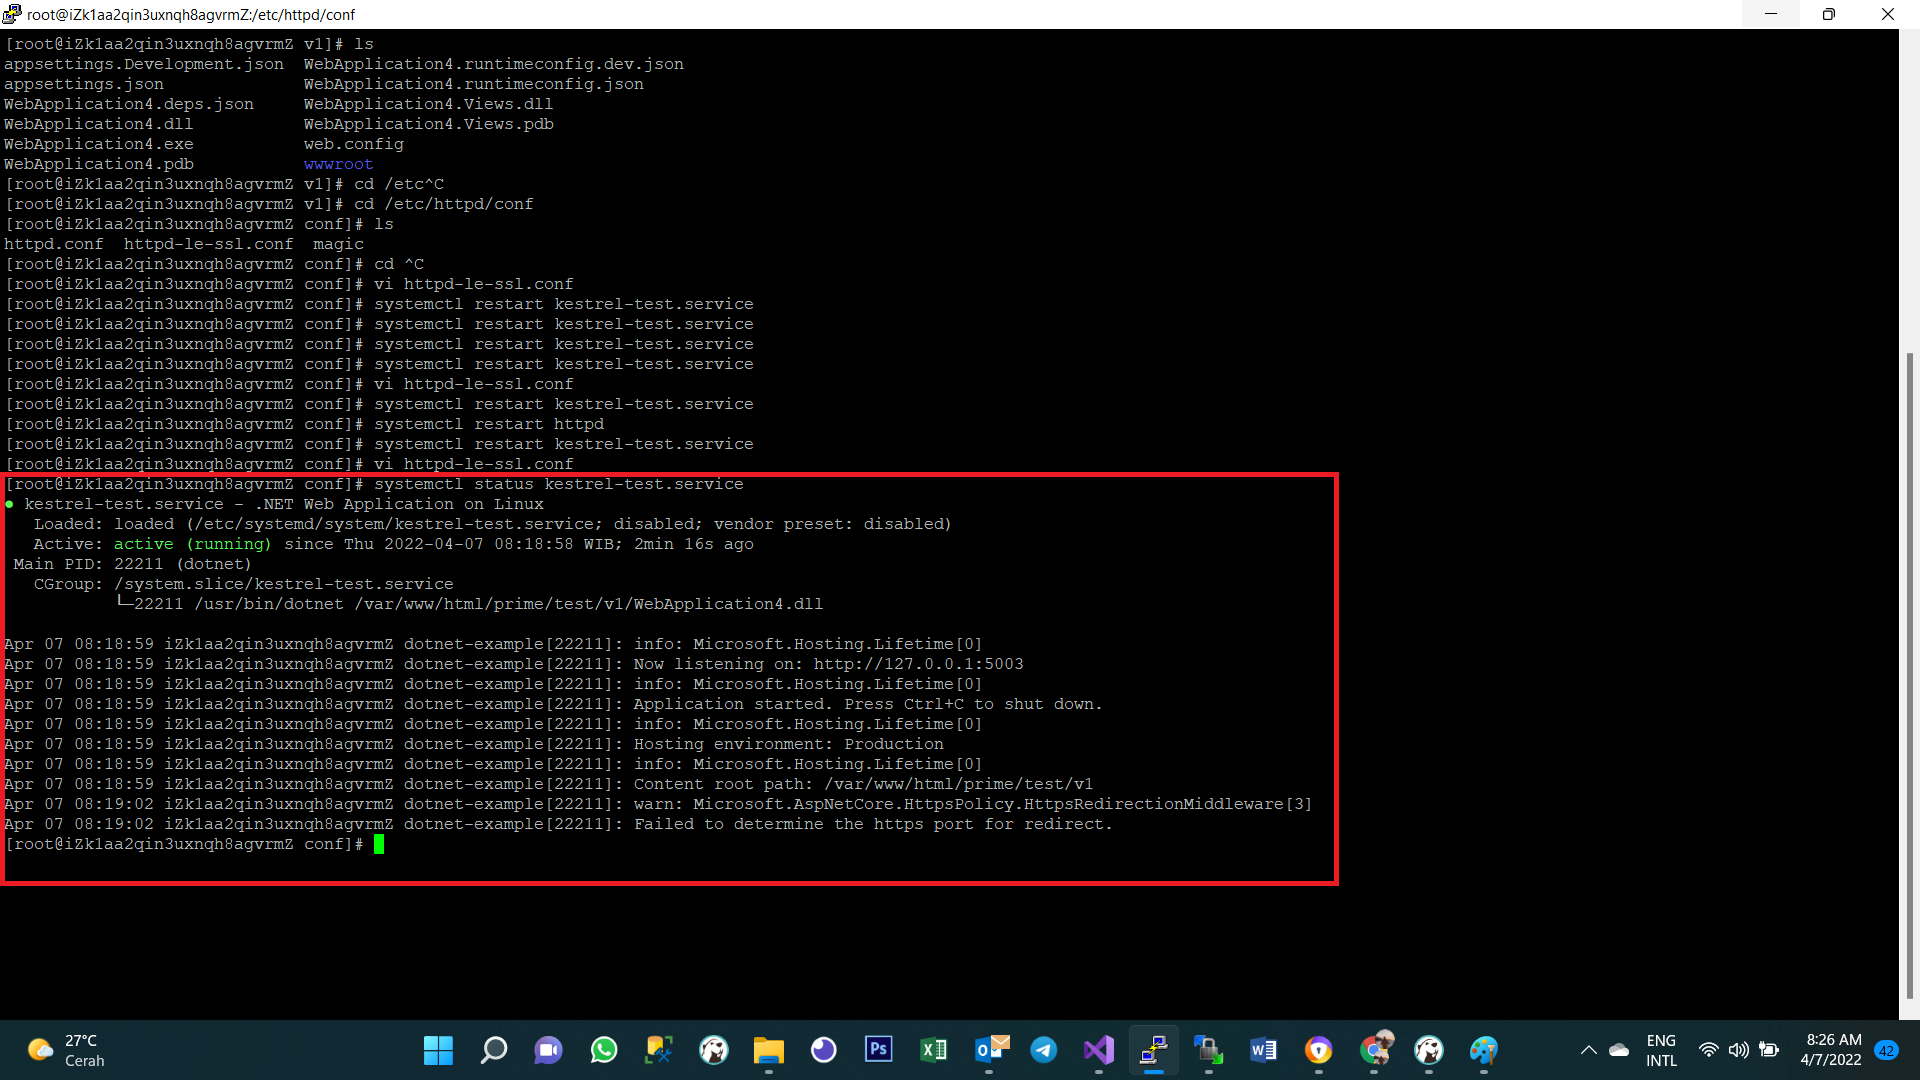
Task: Switch to Outlook in the taskbar
Action: click(990, 1050)
